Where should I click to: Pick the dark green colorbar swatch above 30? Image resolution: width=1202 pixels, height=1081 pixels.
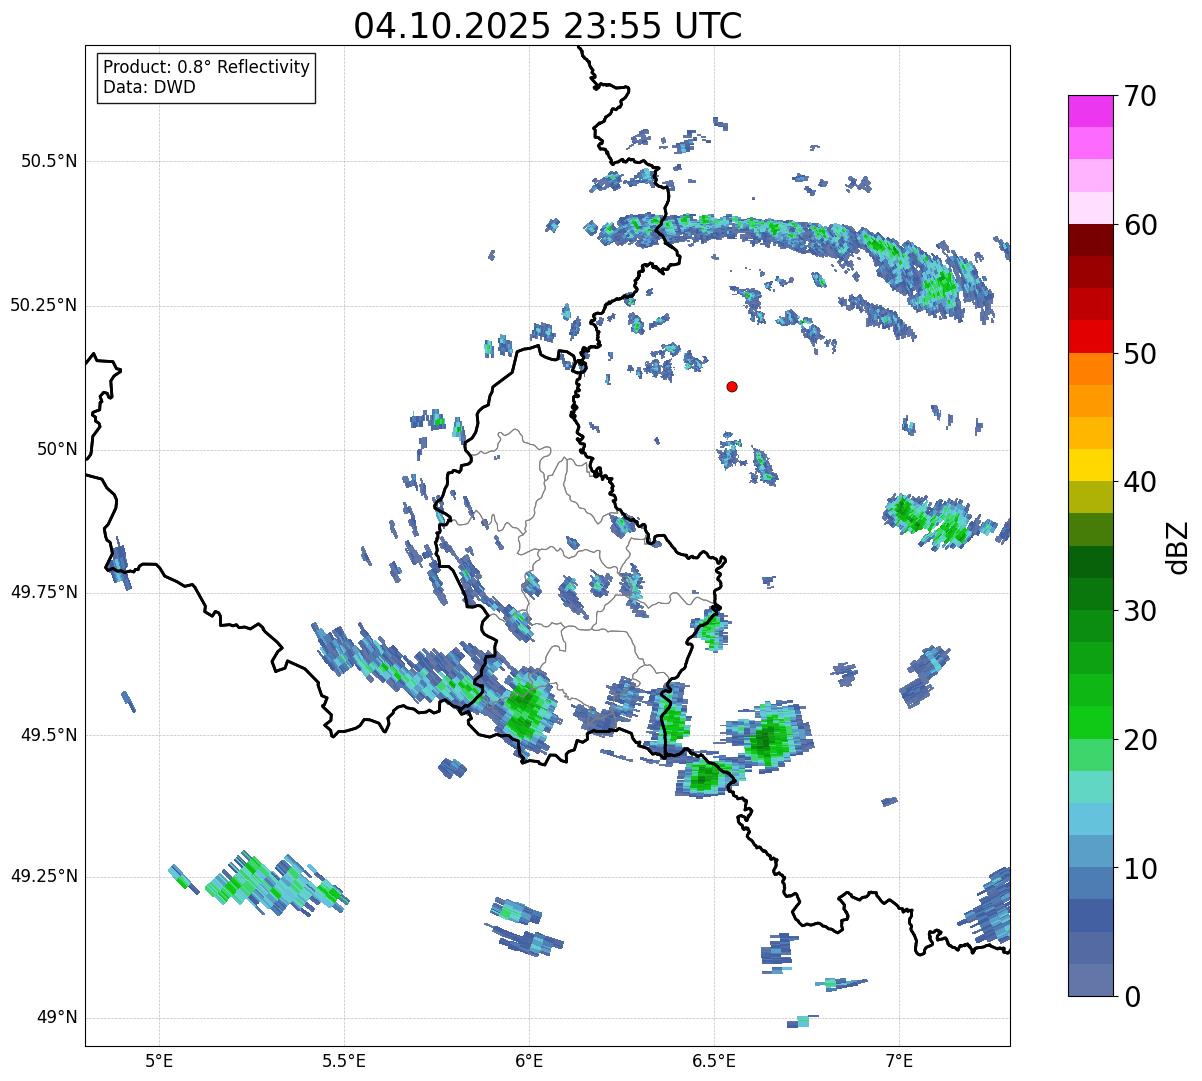(x=1091, y=594)
